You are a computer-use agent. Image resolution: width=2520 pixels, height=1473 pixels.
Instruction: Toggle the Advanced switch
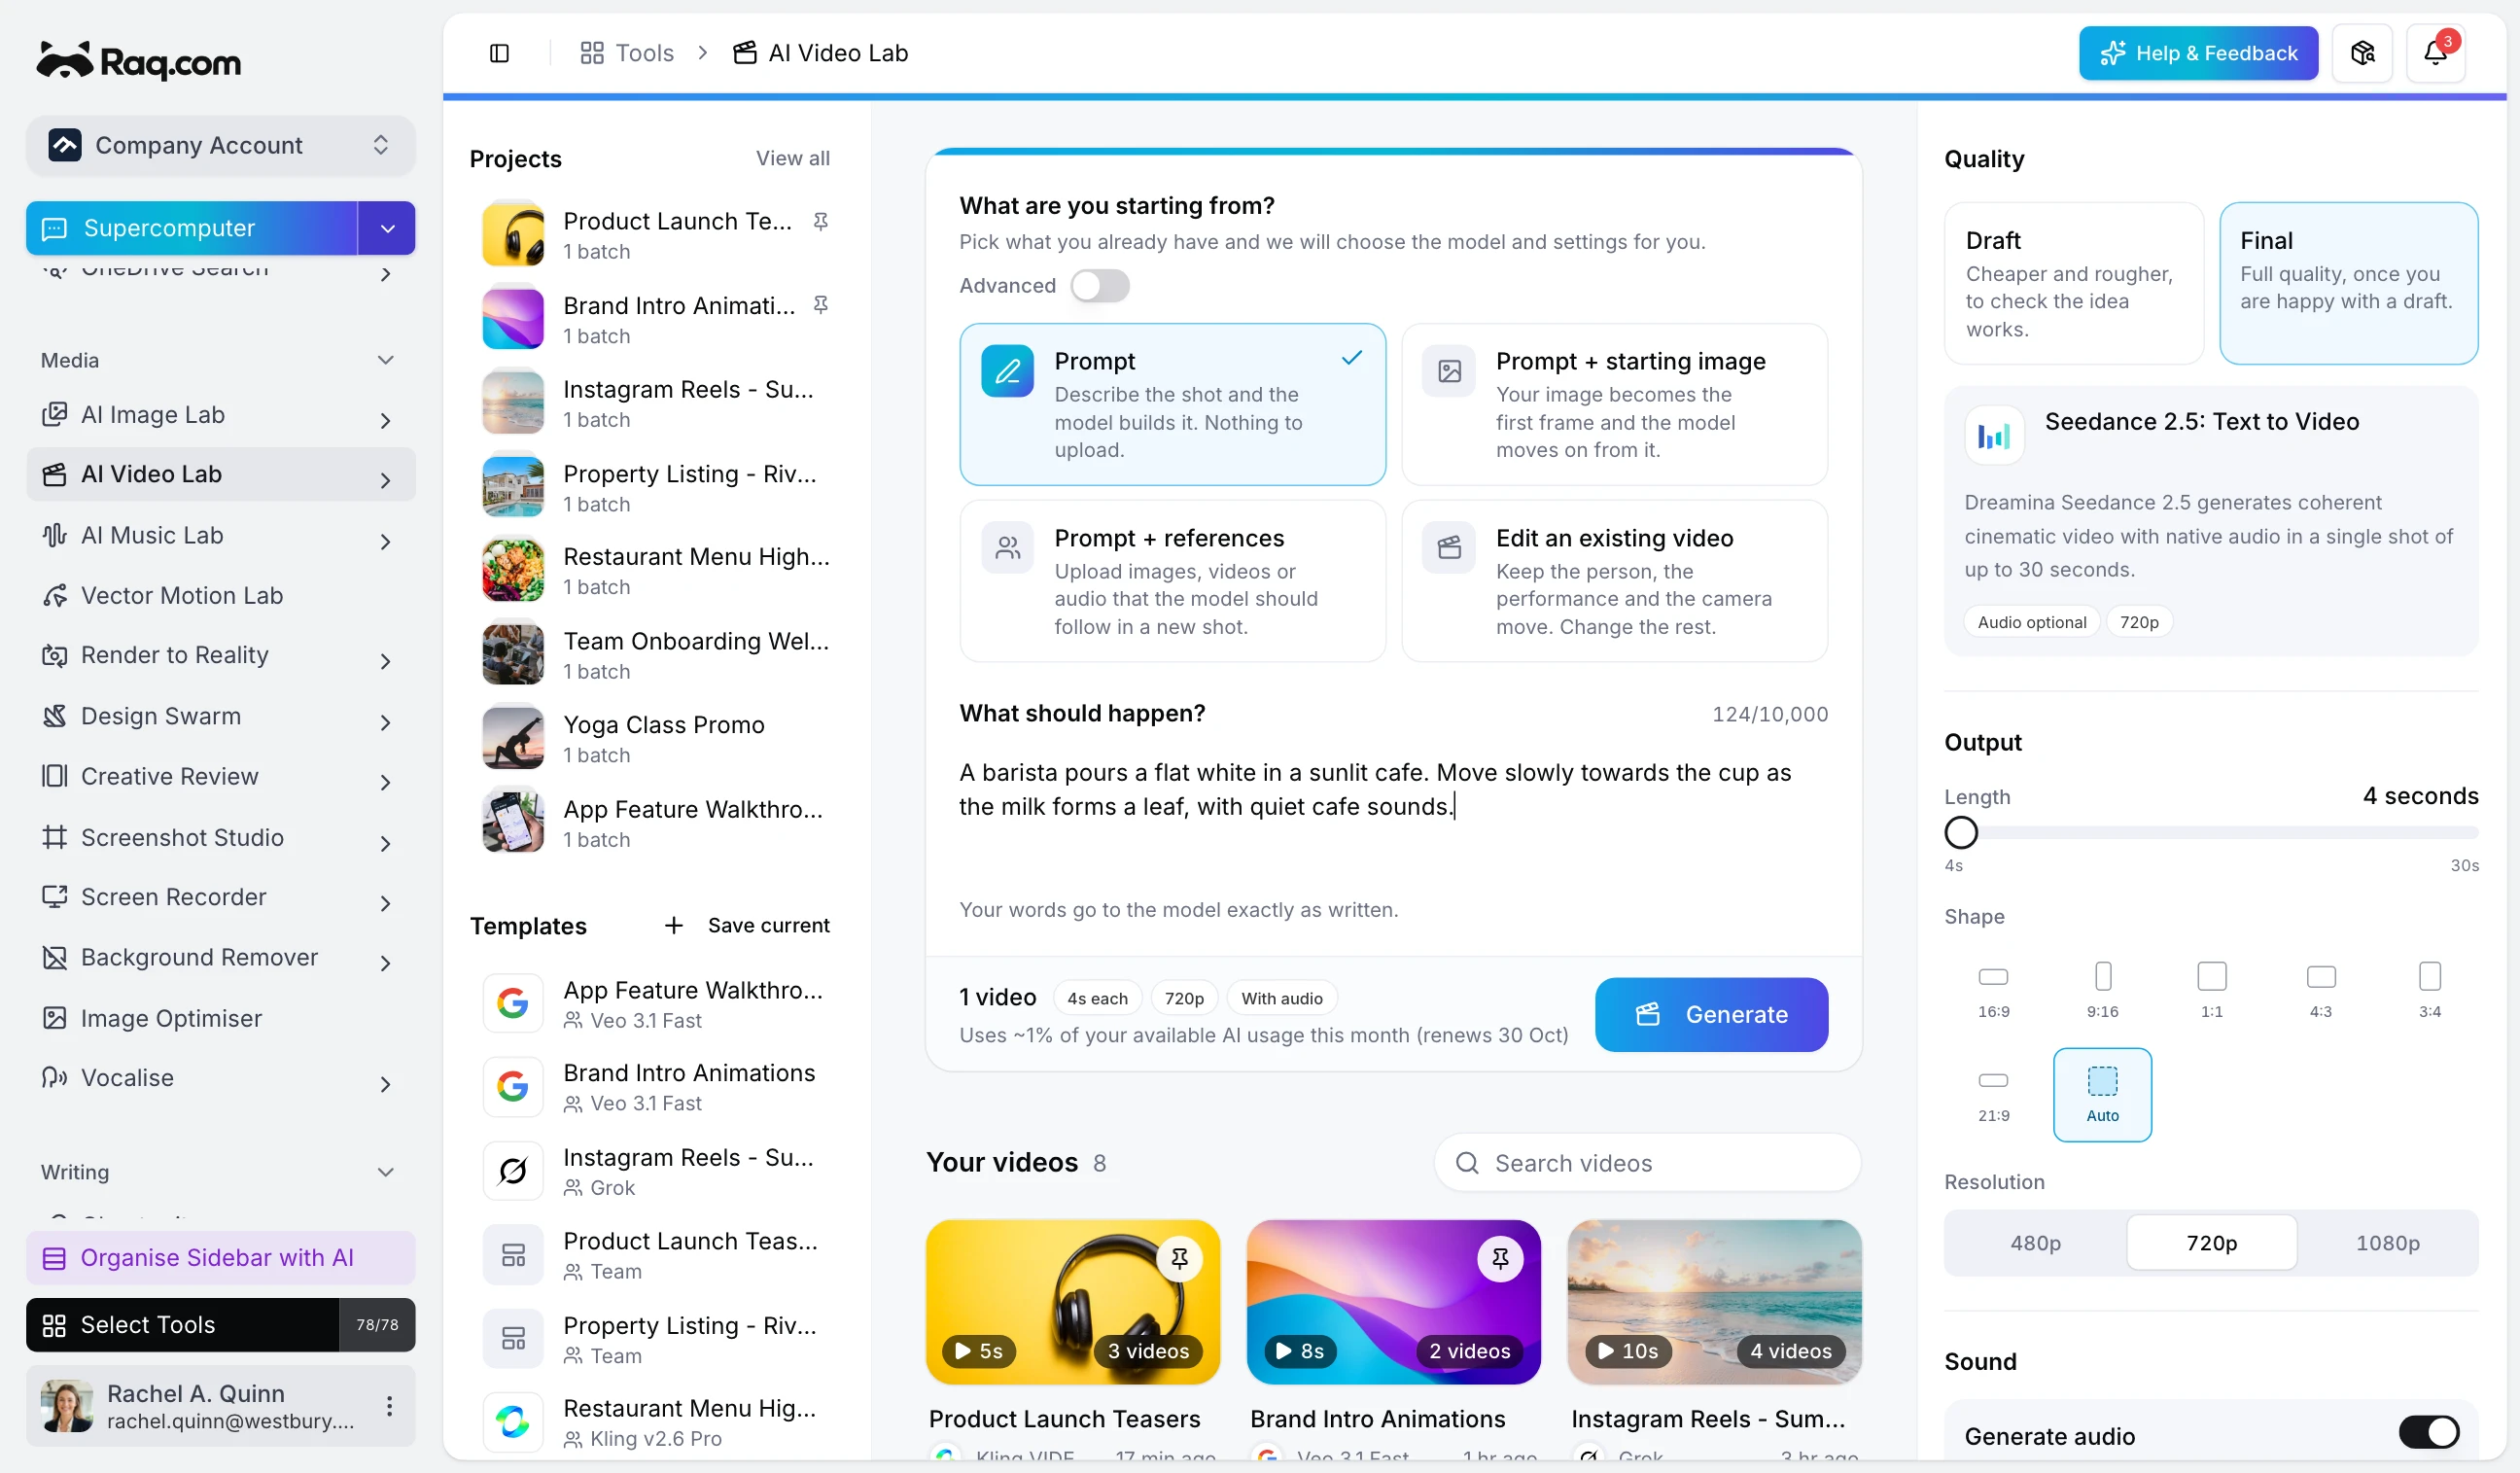(x=1099, y=286)
